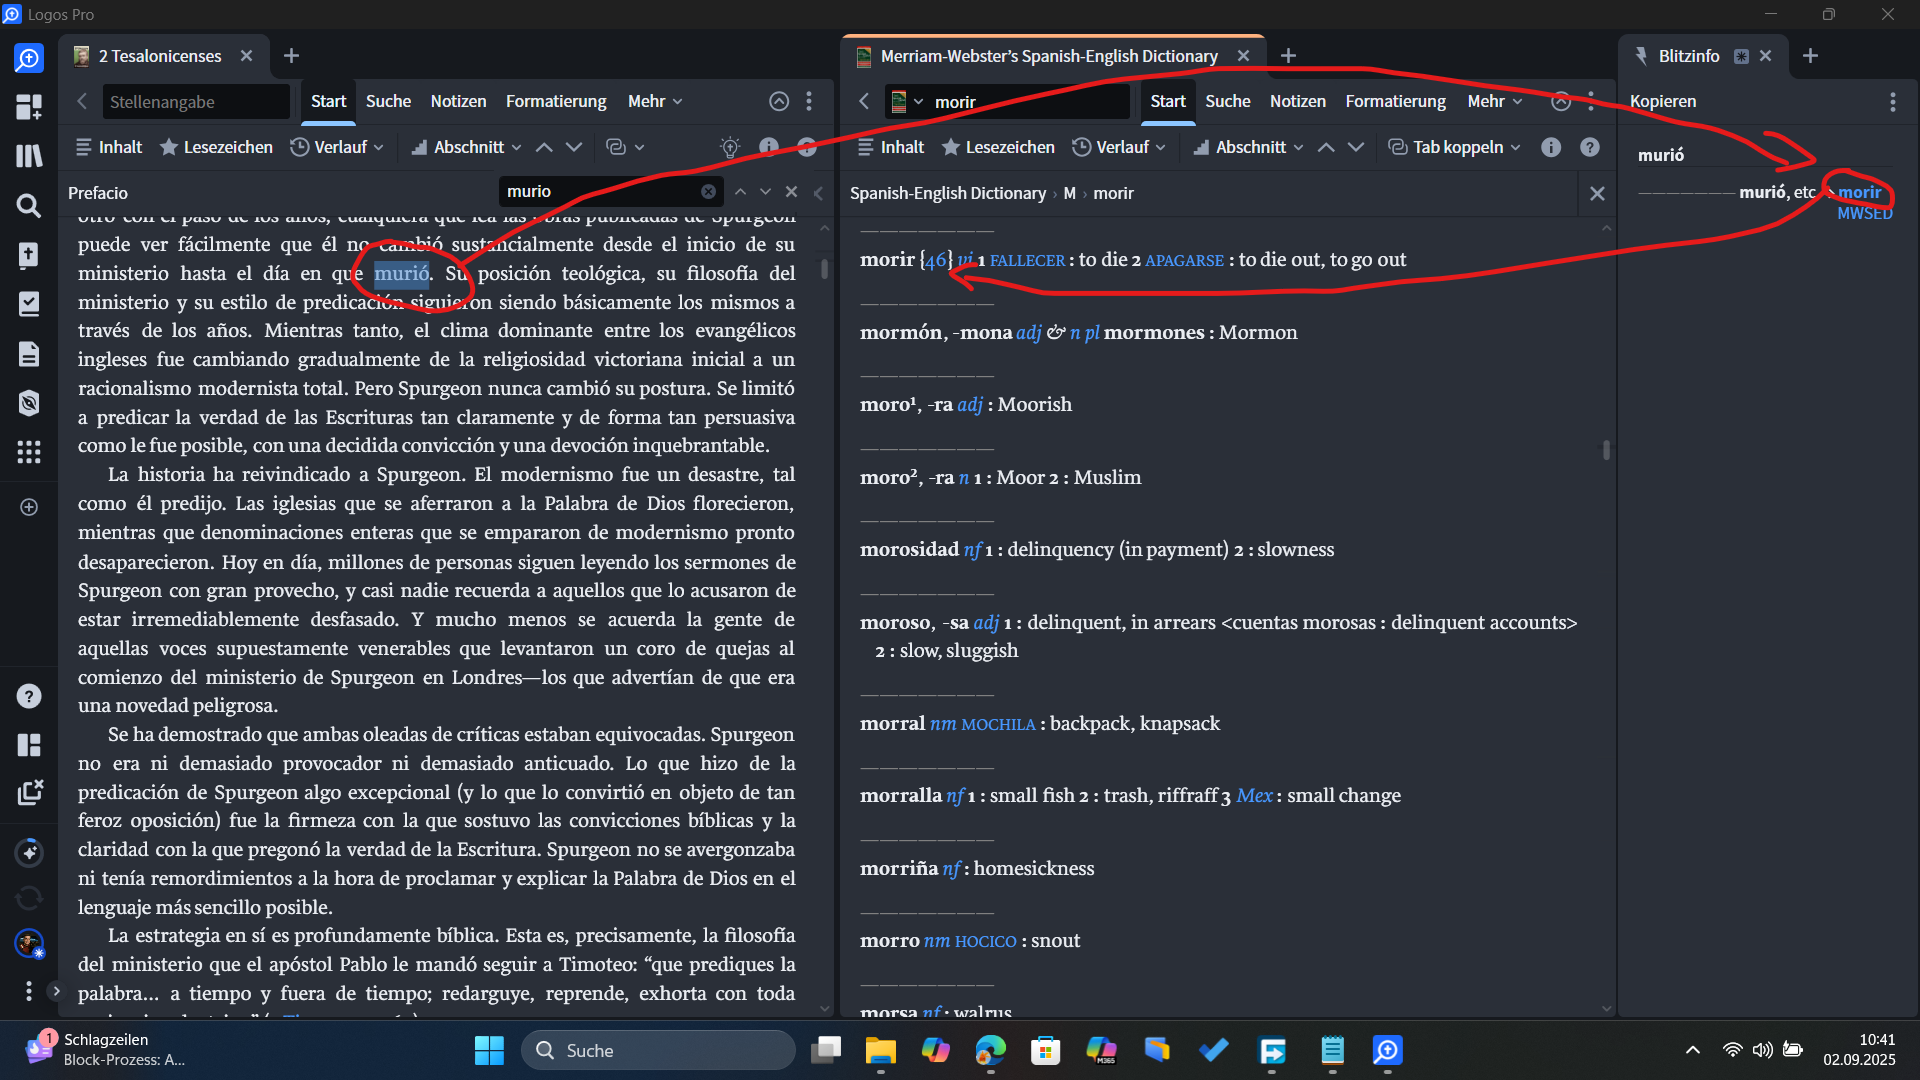Open the Search magnifier in left sidebar
The height and width of the screenshot is (1080, 1920).
(x=29, y=206)
